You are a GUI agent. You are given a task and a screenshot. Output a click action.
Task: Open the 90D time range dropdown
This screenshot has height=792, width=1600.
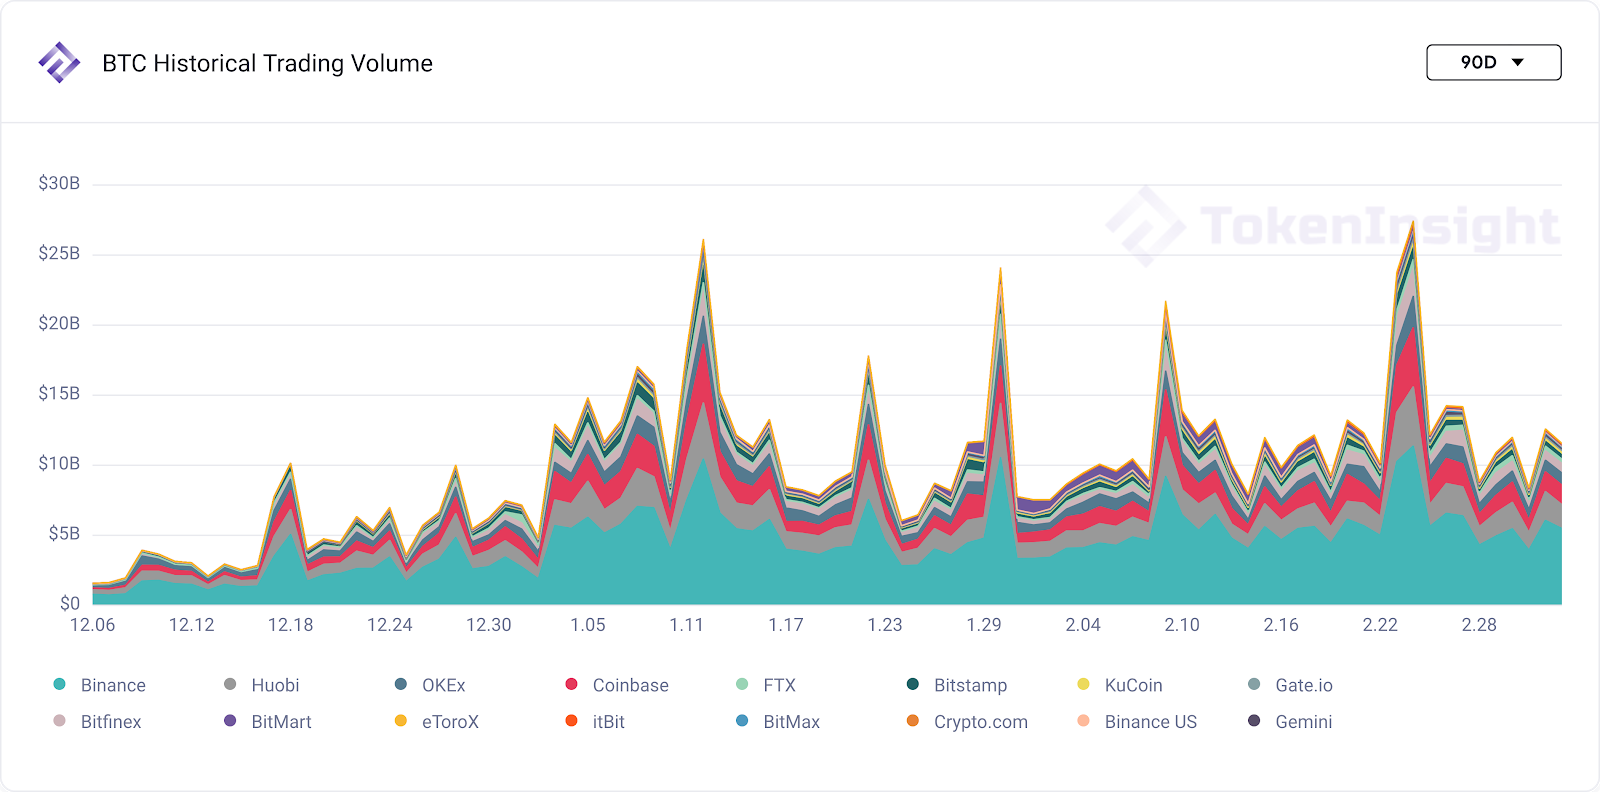1493,62
